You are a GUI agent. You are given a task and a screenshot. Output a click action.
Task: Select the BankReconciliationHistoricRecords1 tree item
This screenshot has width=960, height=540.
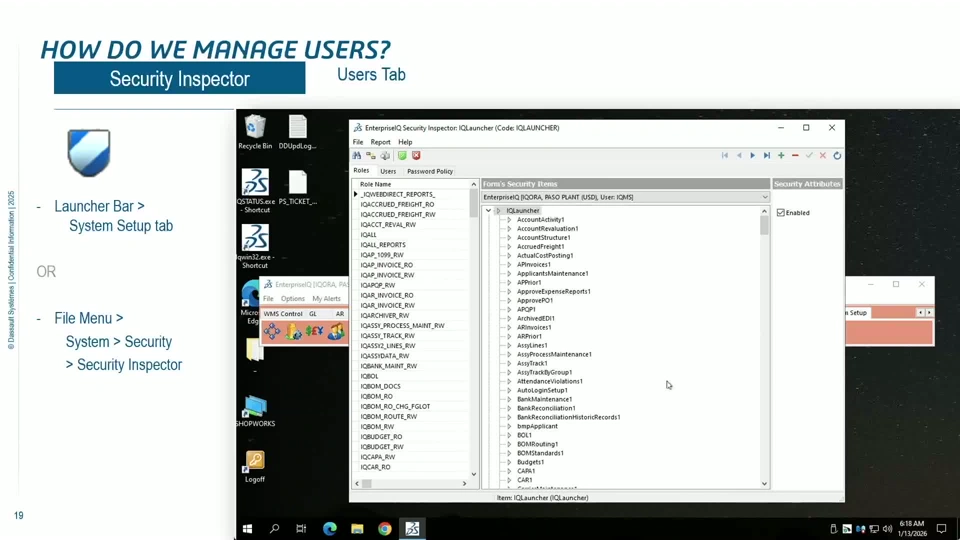(568, 417)
